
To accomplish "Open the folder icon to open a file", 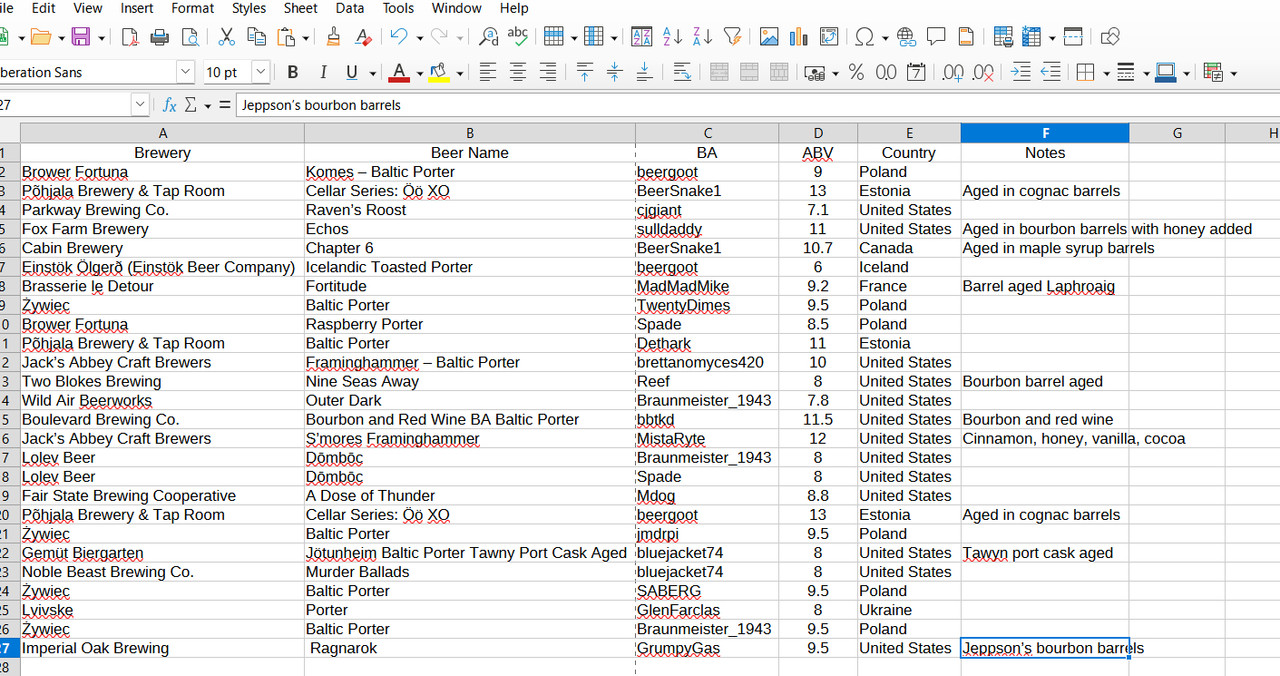I will (x=41, y=37).
